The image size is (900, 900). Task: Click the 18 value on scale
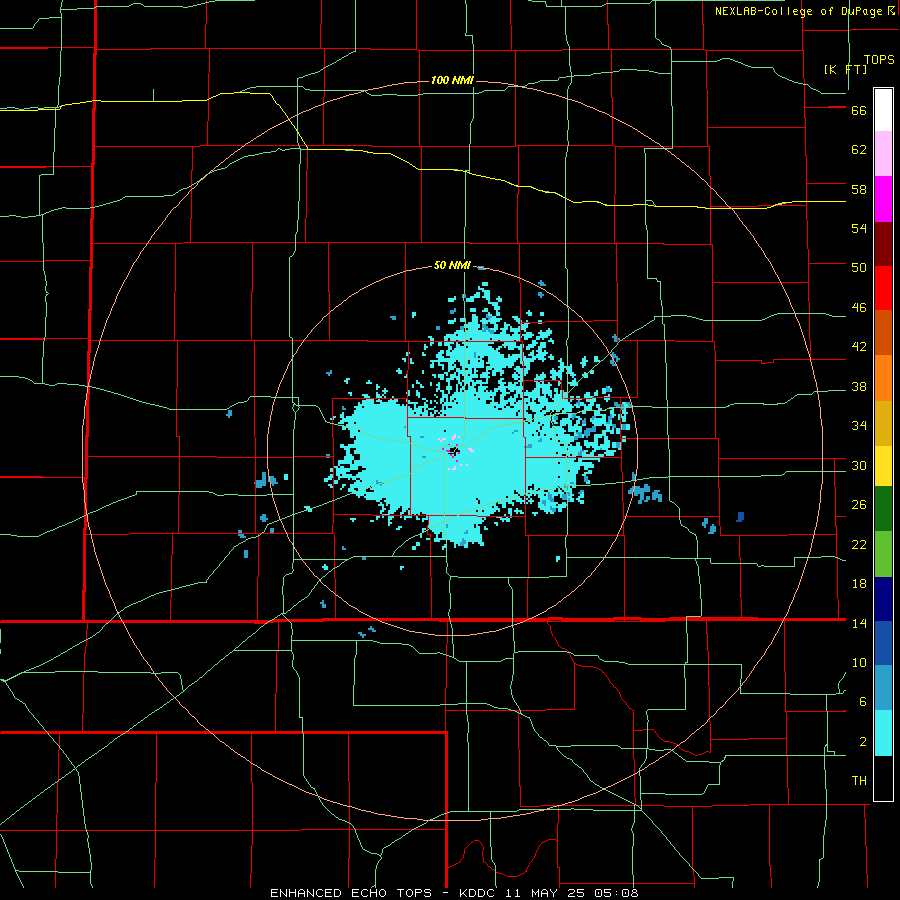859,584
